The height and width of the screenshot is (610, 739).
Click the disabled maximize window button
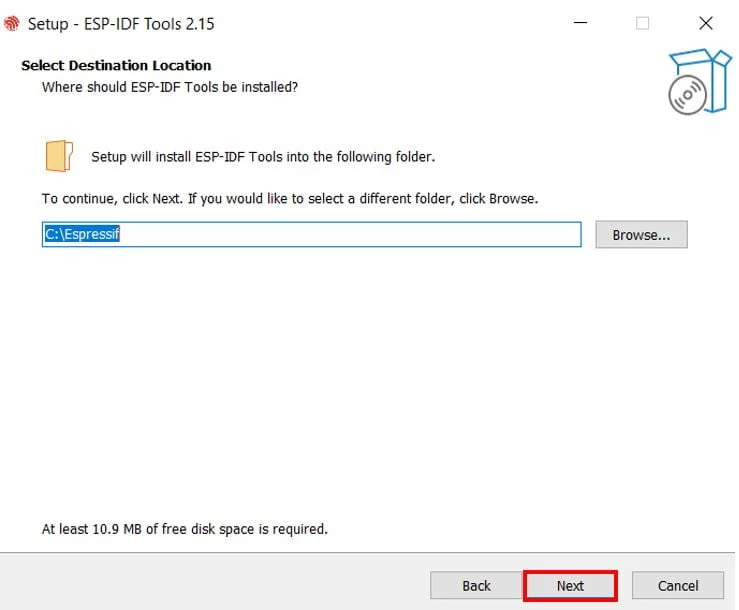point(642,23)
